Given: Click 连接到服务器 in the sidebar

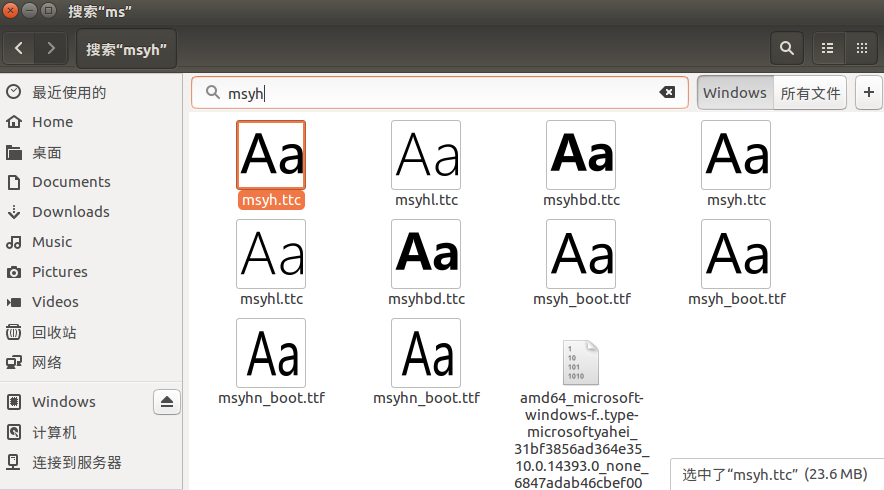Looking at the screenshot, I should point(91,462).
